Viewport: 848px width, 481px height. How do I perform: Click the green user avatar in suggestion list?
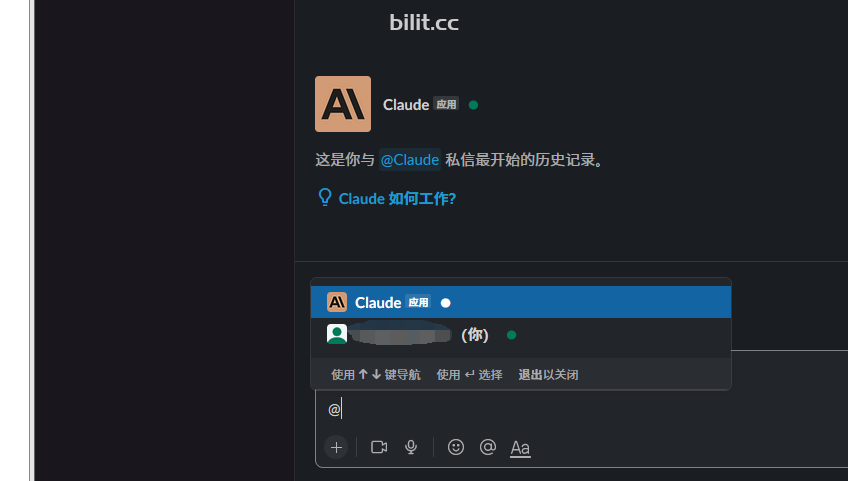(337, 334)
